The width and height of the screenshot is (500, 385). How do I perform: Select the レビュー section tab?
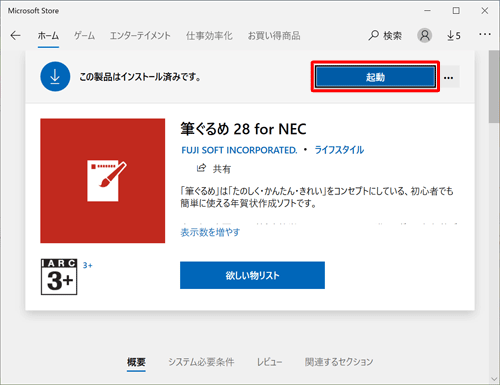269,362
